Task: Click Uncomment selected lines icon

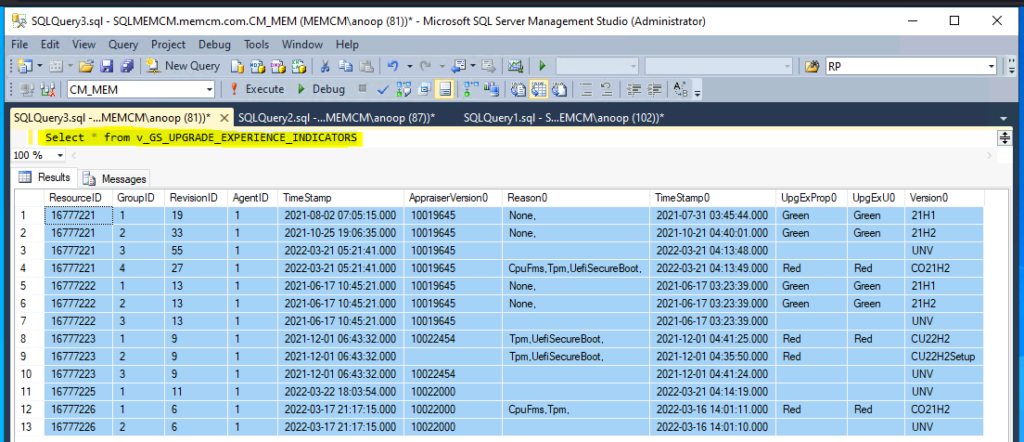Action: tap(607, 89)
